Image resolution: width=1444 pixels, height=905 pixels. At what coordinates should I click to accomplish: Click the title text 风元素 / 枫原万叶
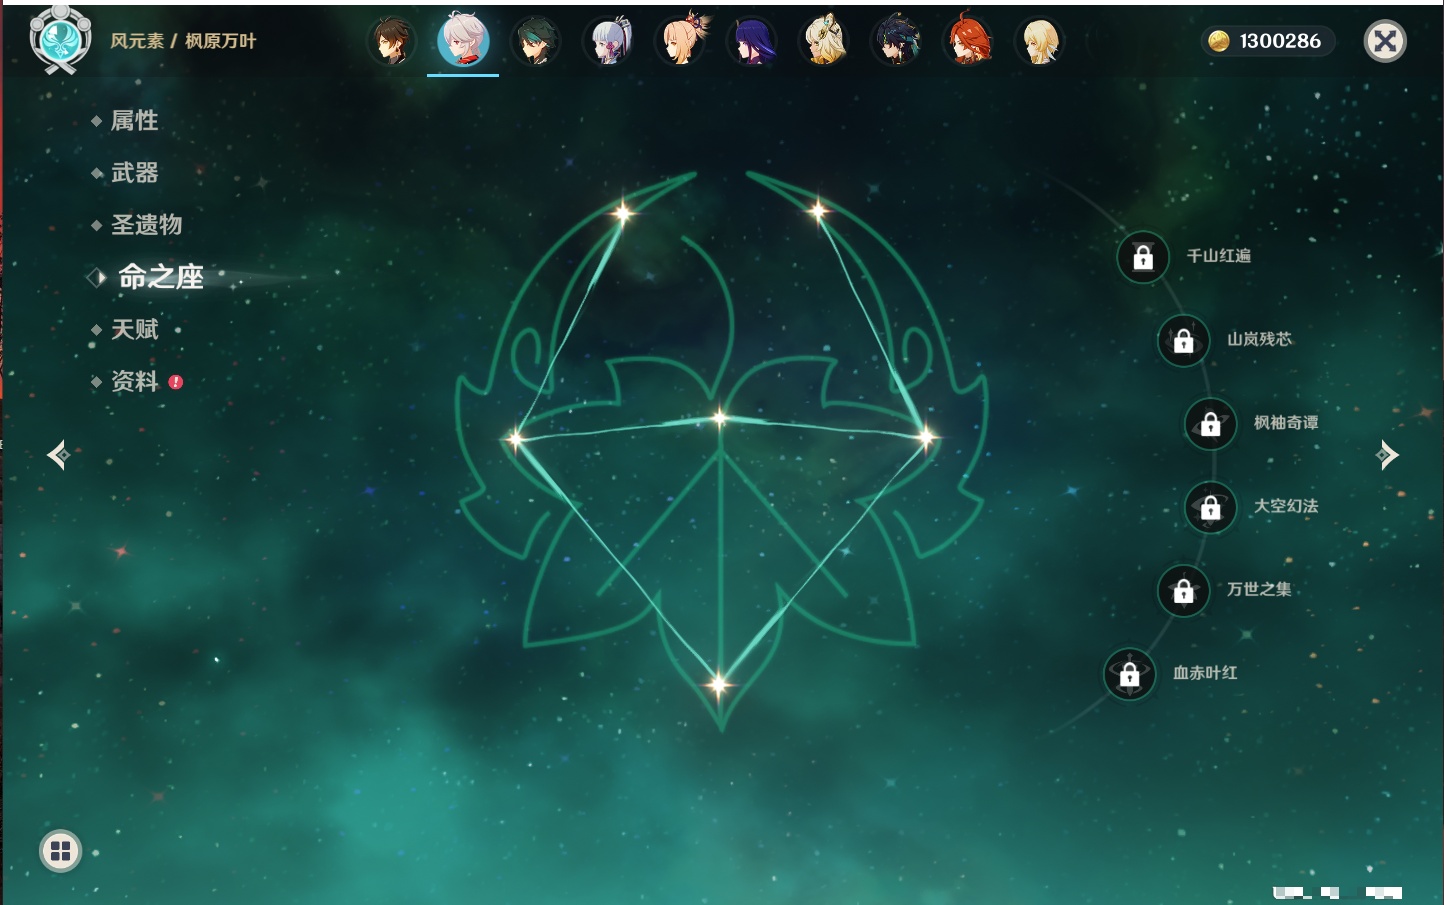183,41
